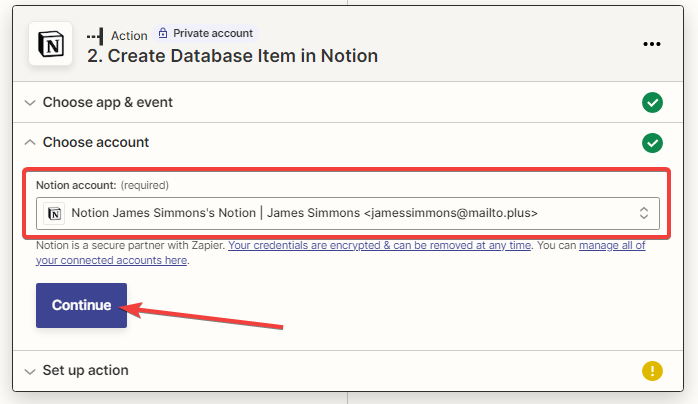Click the Private account badge text
This screenshot has height=404, width=698.
pyautogui.click(x=213, y=33)
